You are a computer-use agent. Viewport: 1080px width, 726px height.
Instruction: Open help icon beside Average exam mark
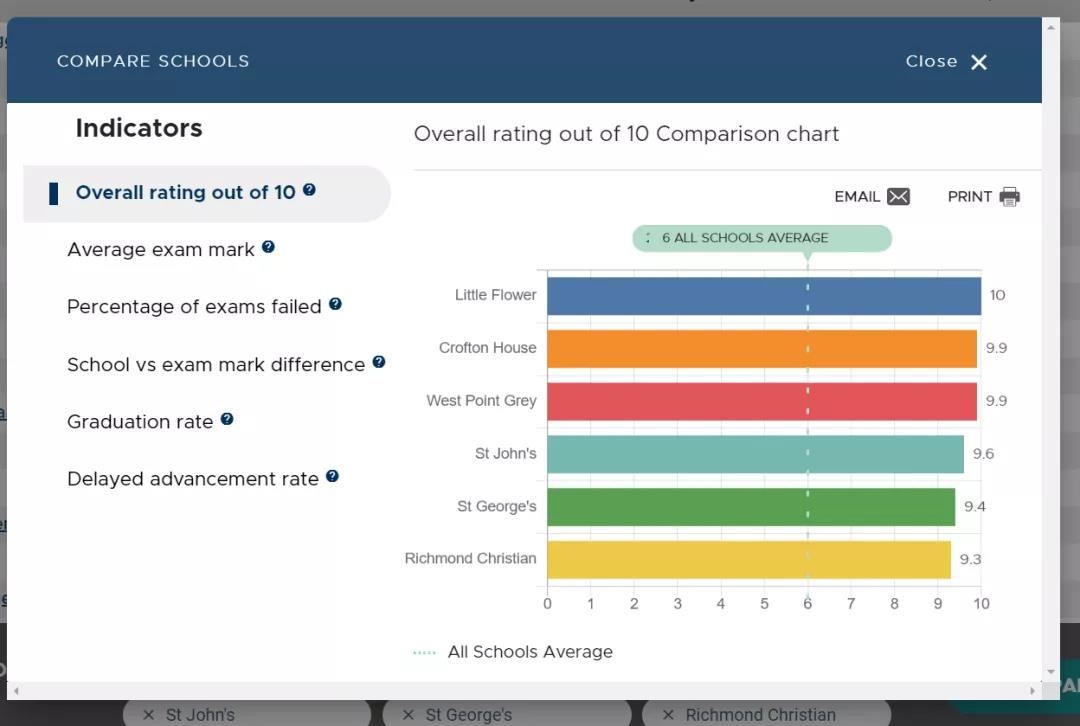click(268, 247)
